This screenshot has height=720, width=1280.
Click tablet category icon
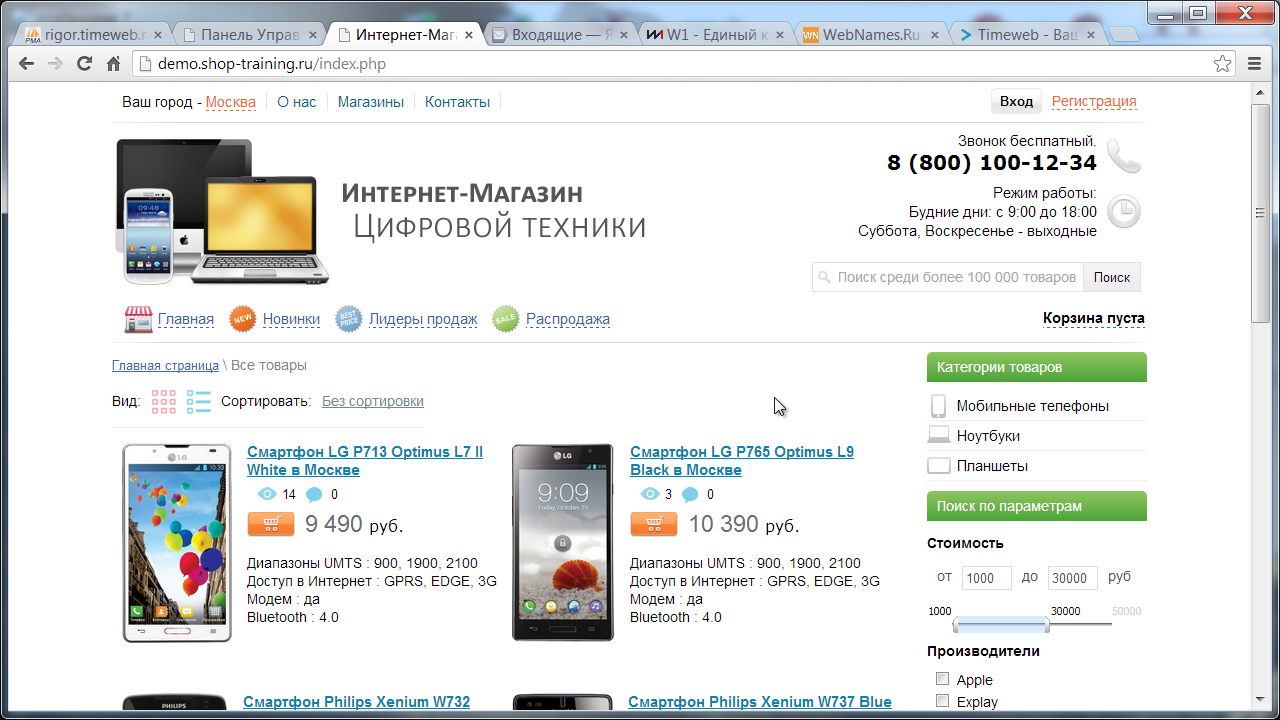(x=939, y=466)
